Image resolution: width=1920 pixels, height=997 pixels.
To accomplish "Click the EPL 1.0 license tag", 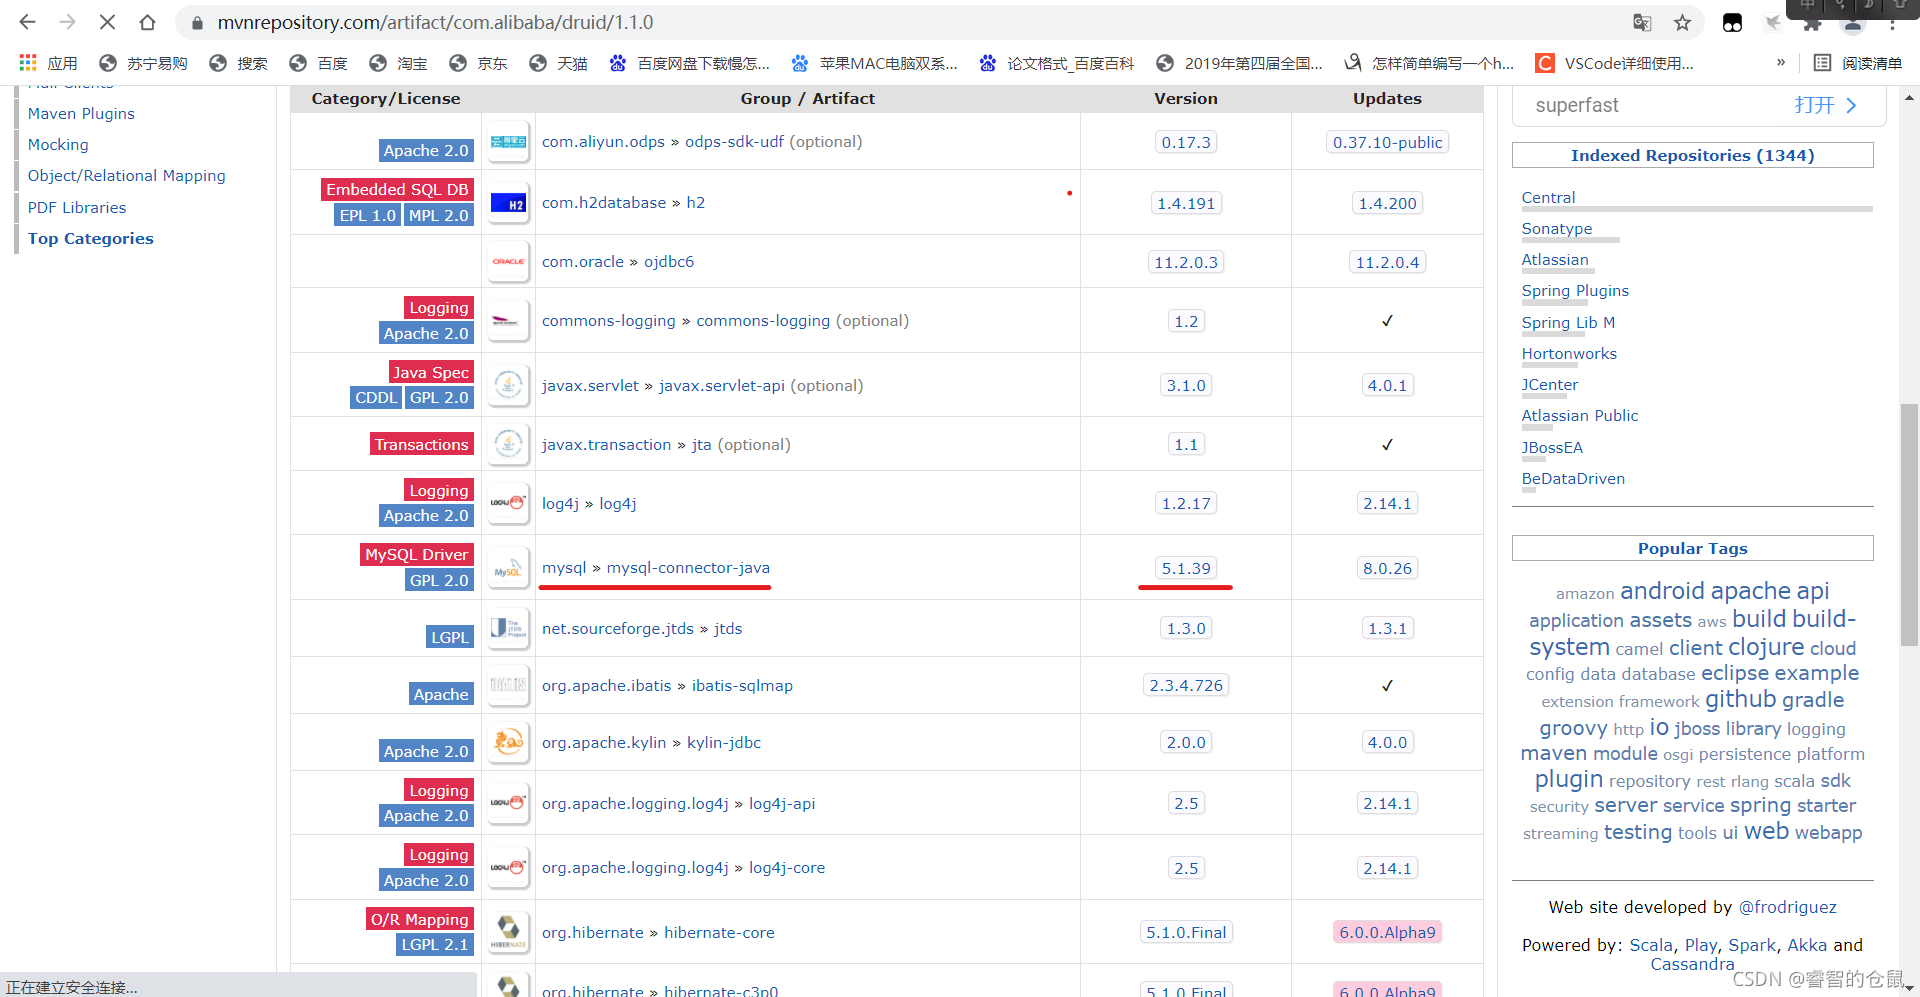I will 368,216.
